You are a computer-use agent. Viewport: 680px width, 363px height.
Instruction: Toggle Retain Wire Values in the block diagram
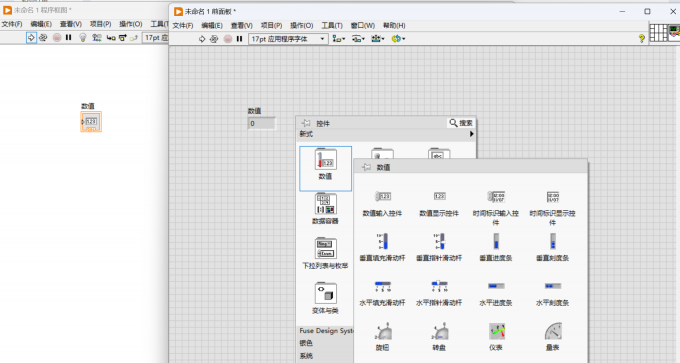pos(97,38)
